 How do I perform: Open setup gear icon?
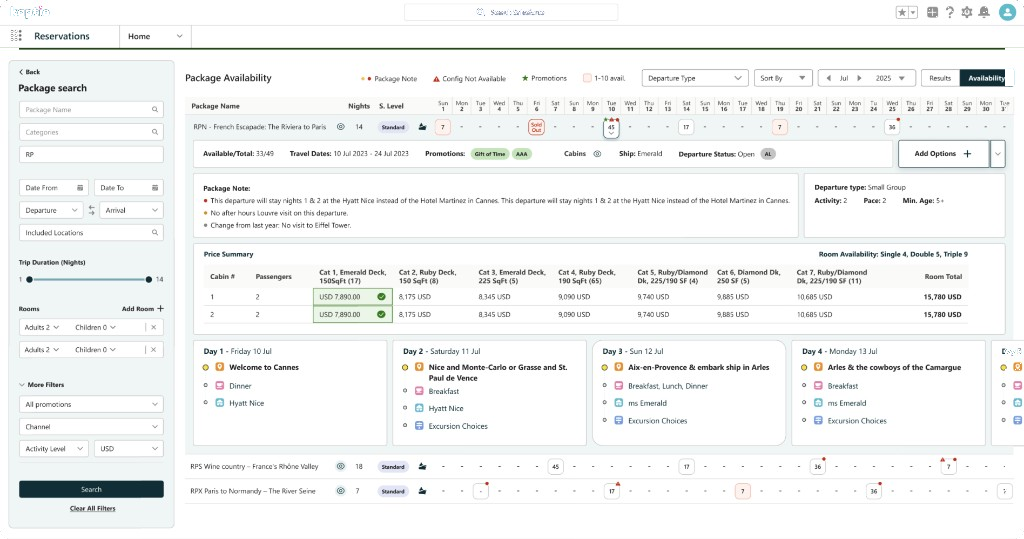[967, 12]
